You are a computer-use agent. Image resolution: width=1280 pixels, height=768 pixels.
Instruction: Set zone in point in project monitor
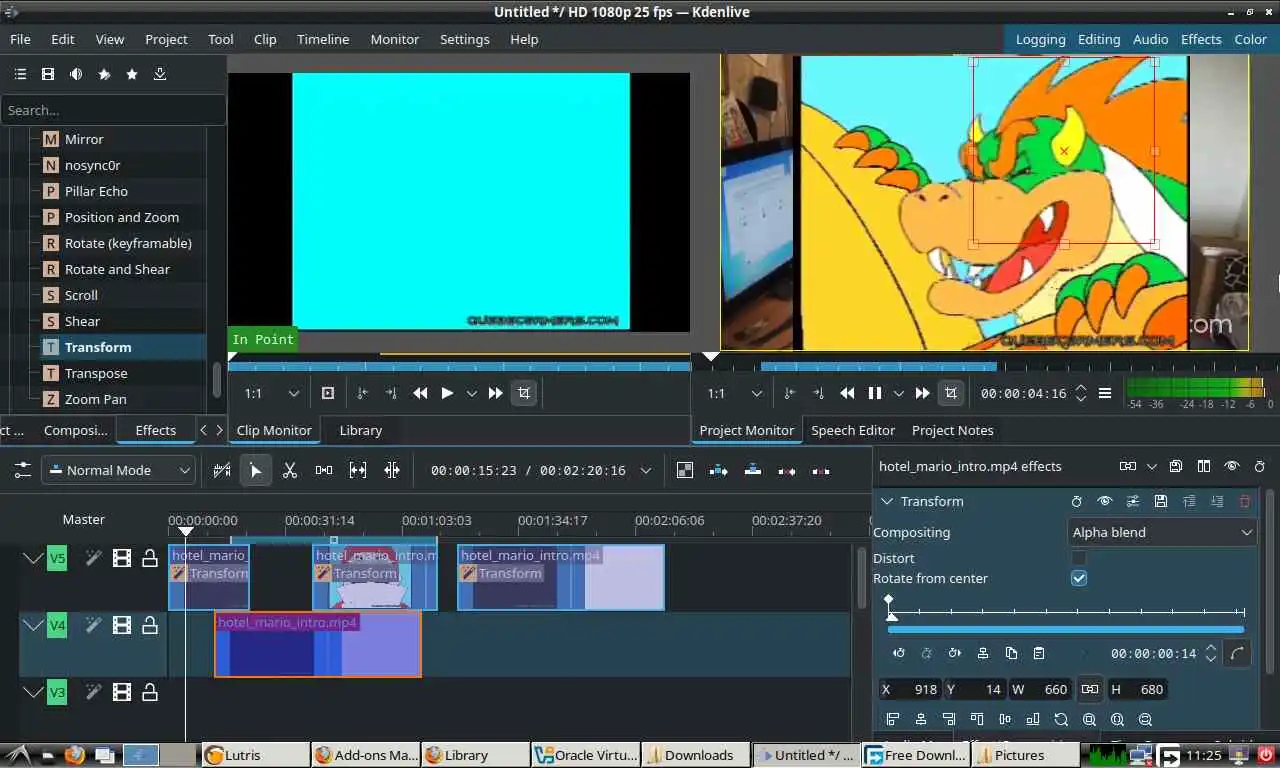tap(789, 393)
